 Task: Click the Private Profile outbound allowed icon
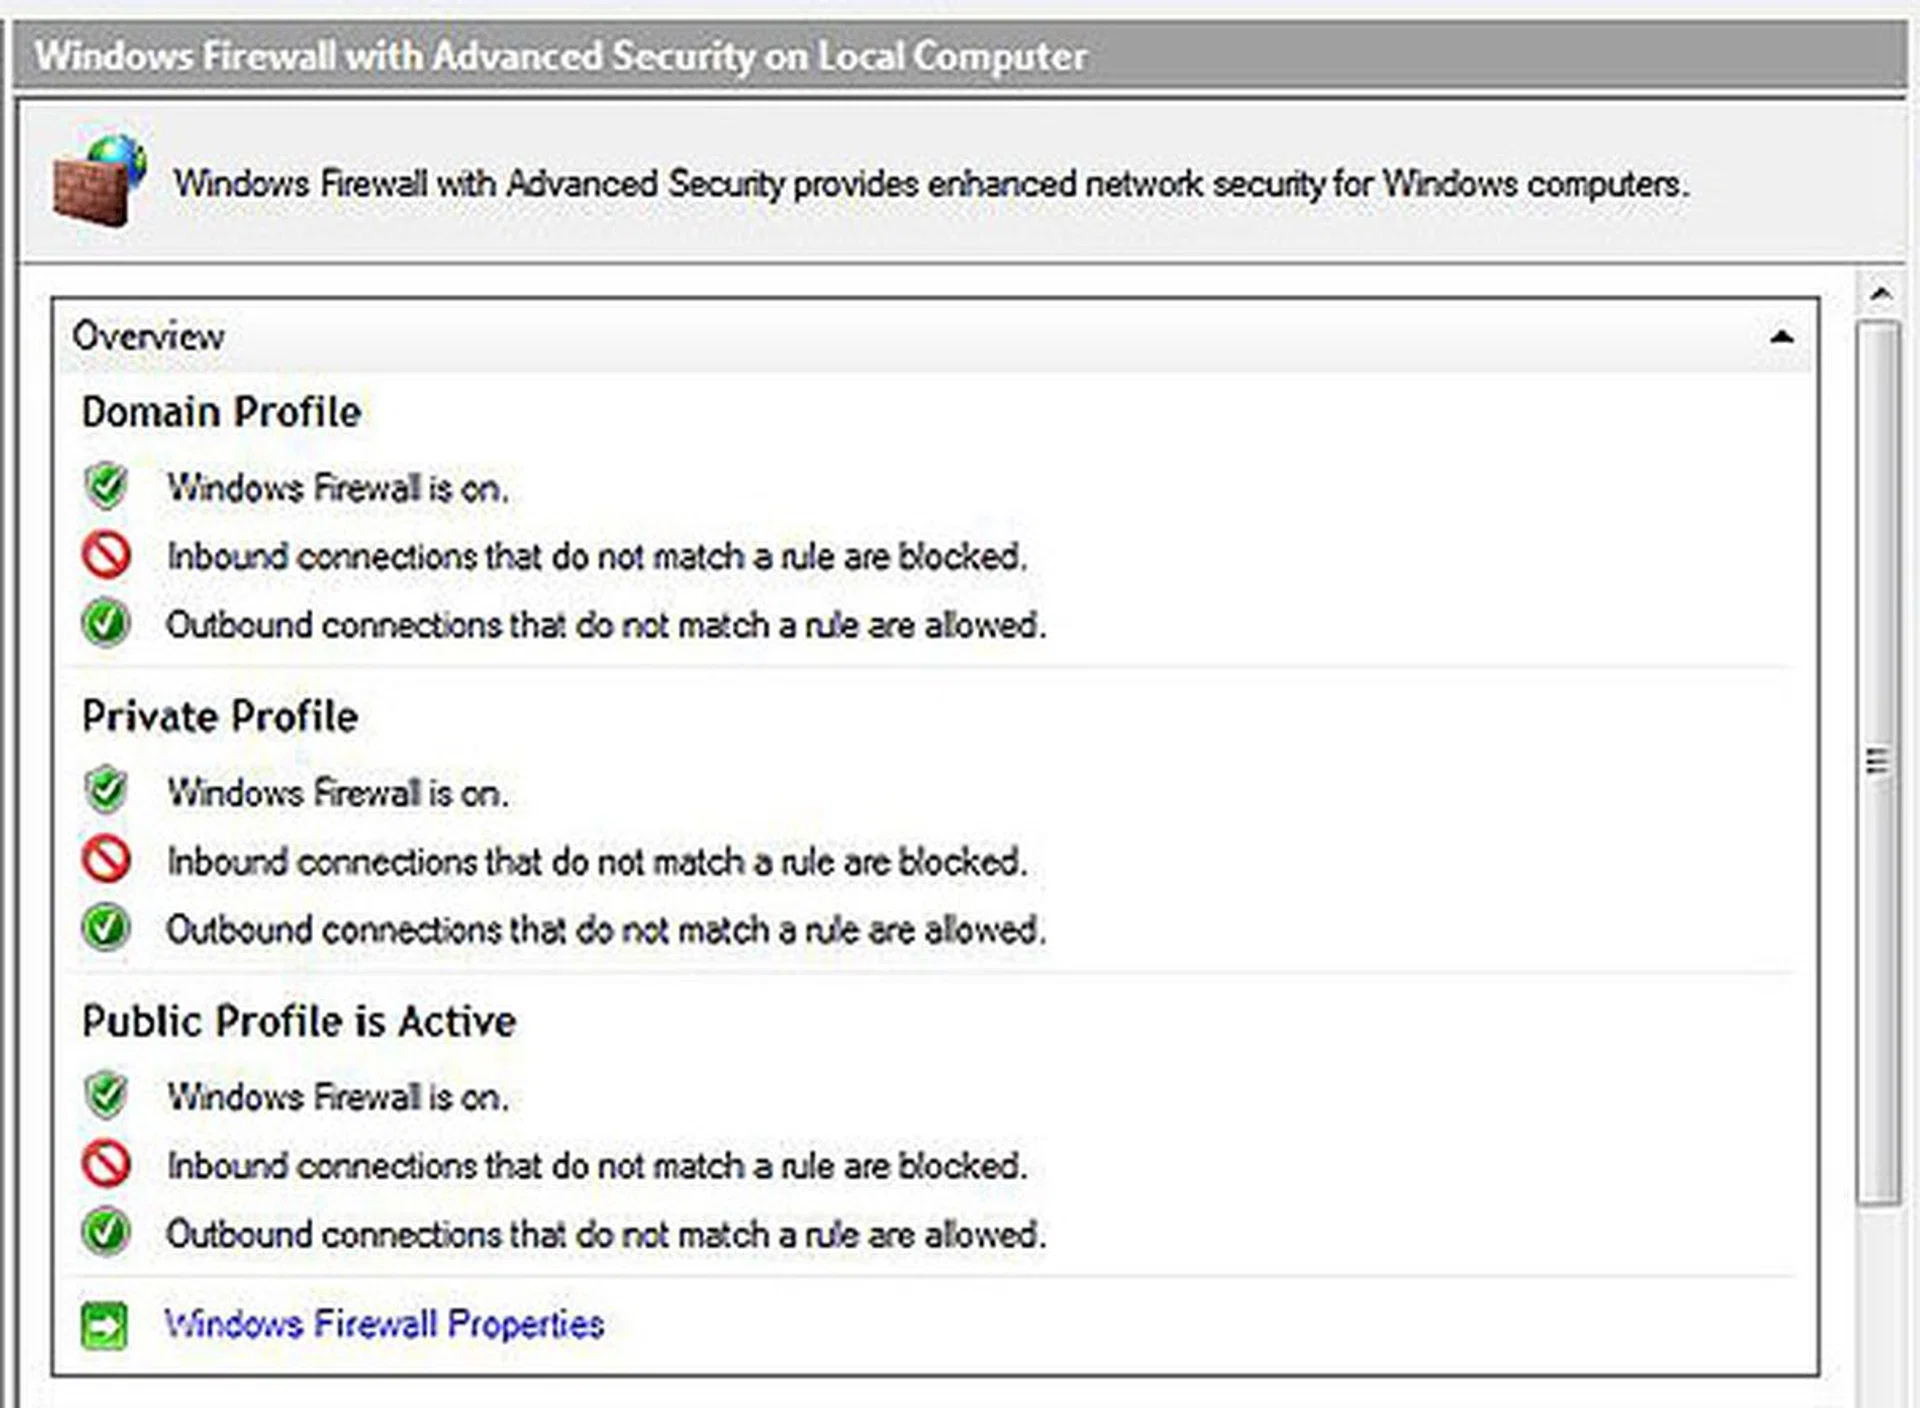[x=104, y=928]
